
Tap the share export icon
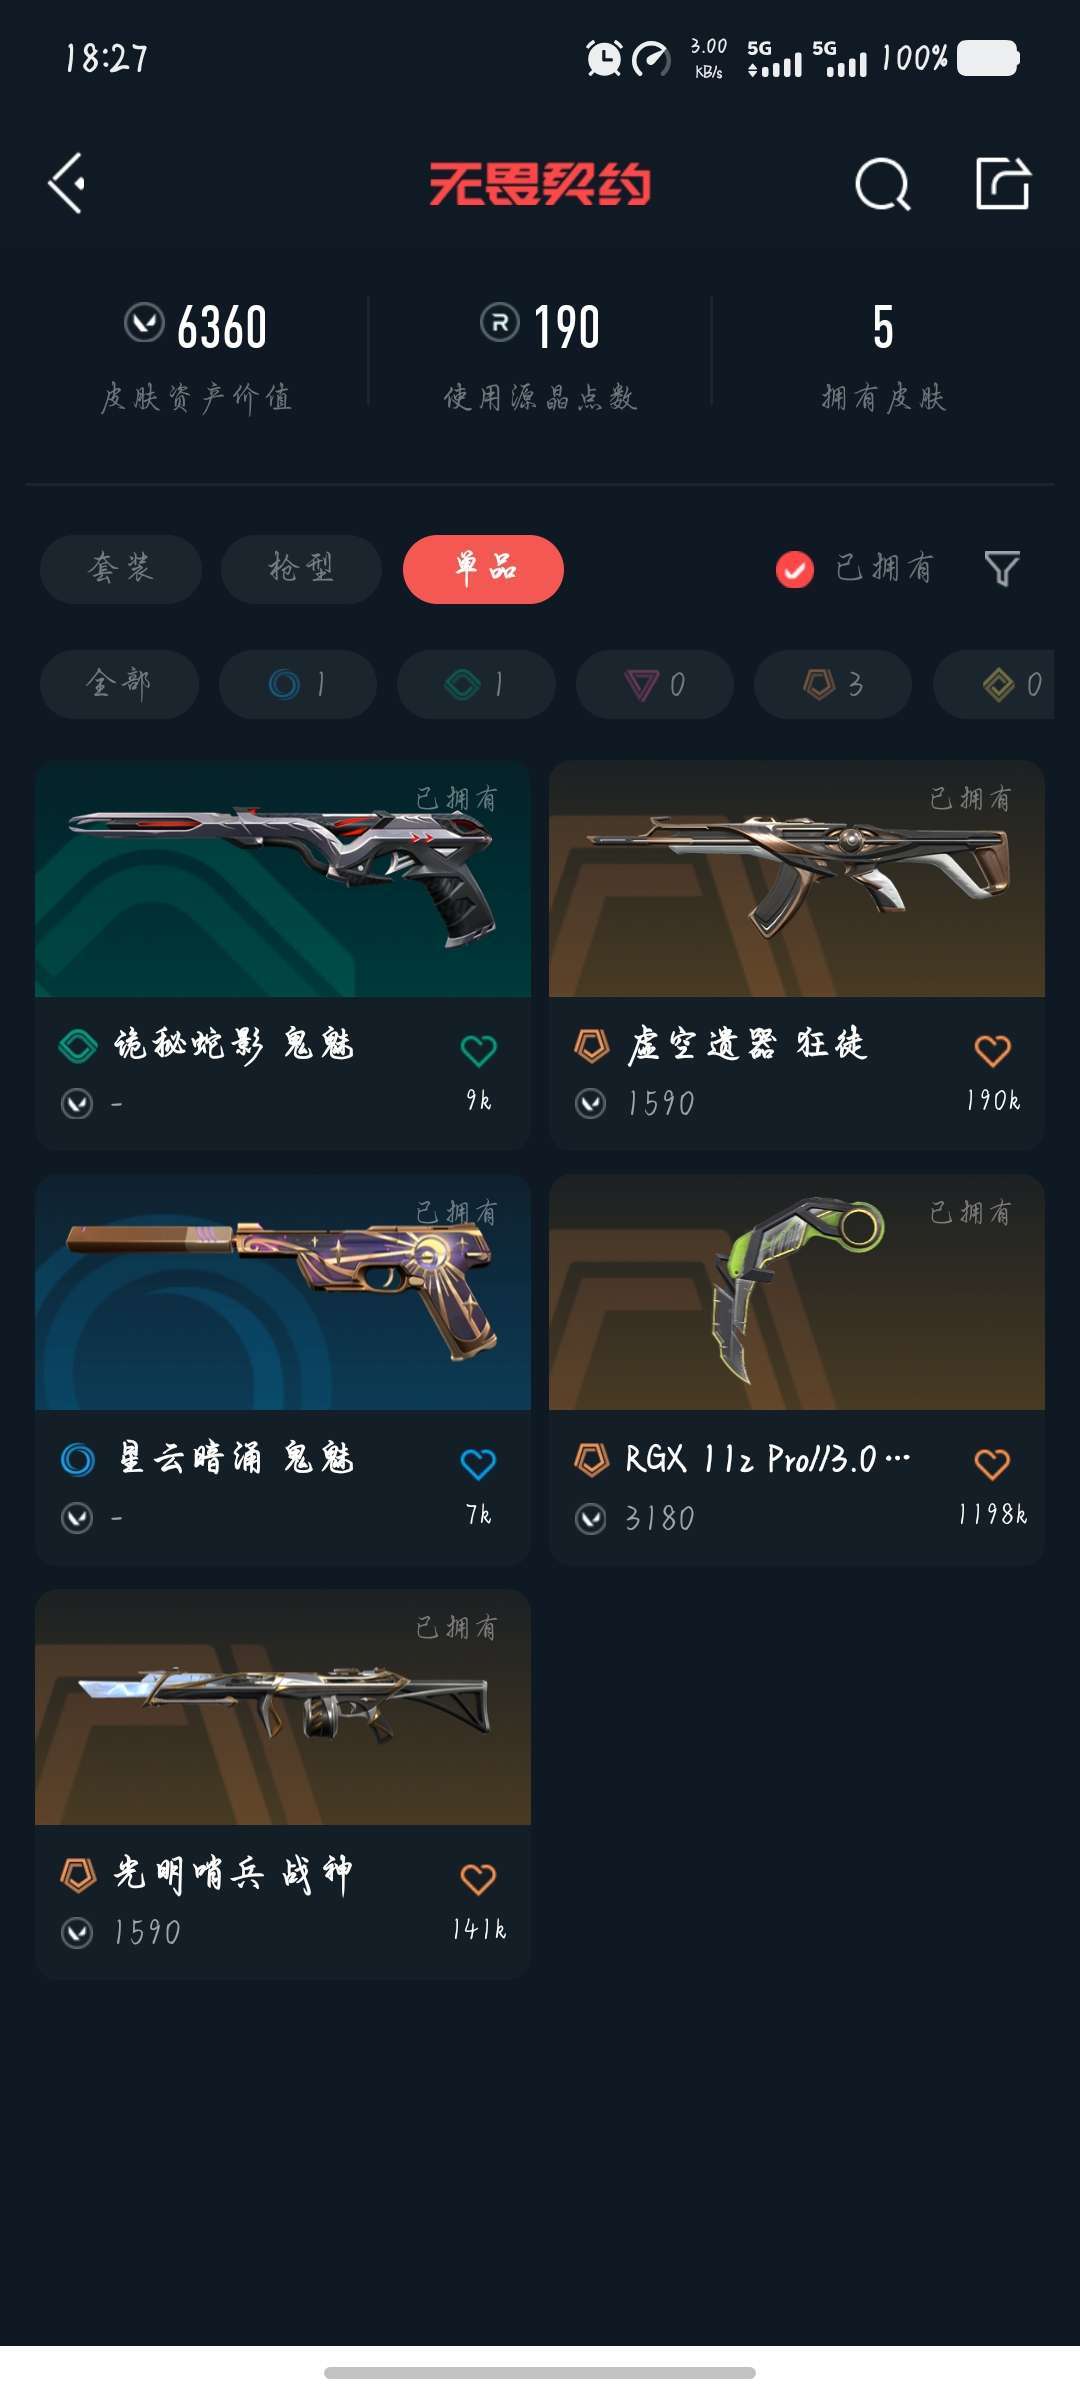pyautogui.click(x=1003, y=183)
